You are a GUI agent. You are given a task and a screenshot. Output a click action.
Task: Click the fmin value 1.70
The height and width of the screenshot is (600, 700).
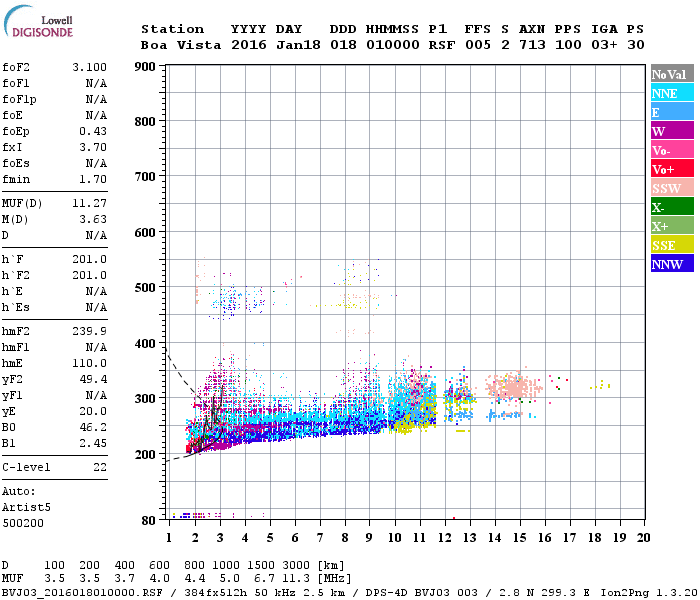pos(93,179)
